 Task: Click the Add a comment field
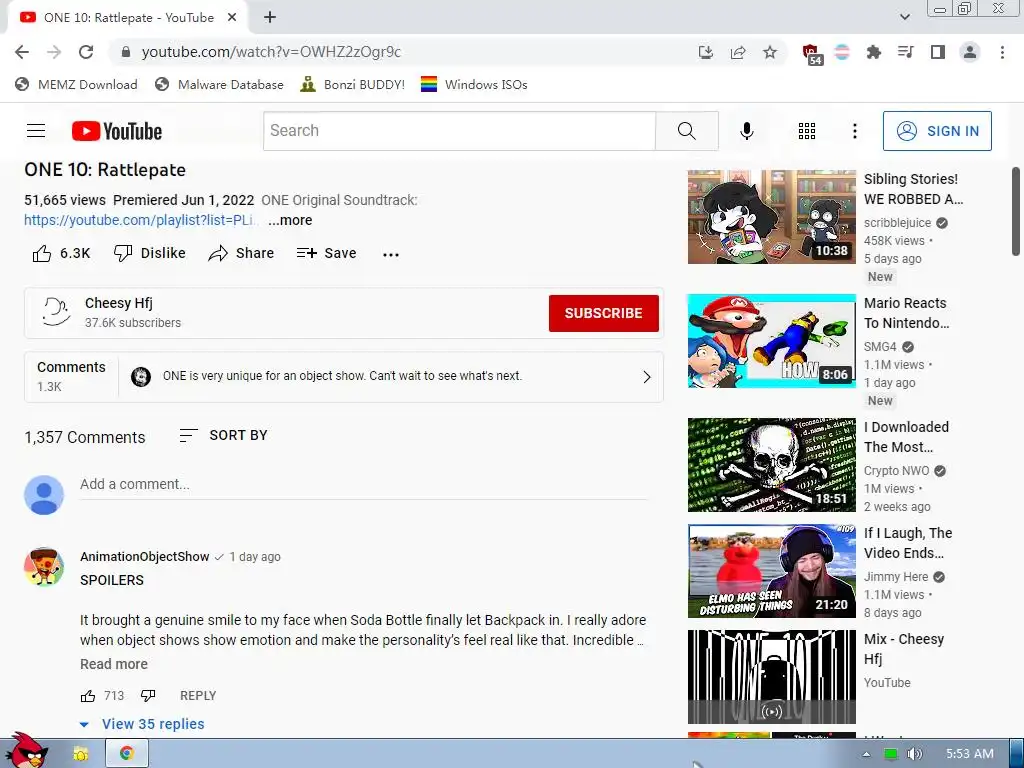[x=364, y=485]
